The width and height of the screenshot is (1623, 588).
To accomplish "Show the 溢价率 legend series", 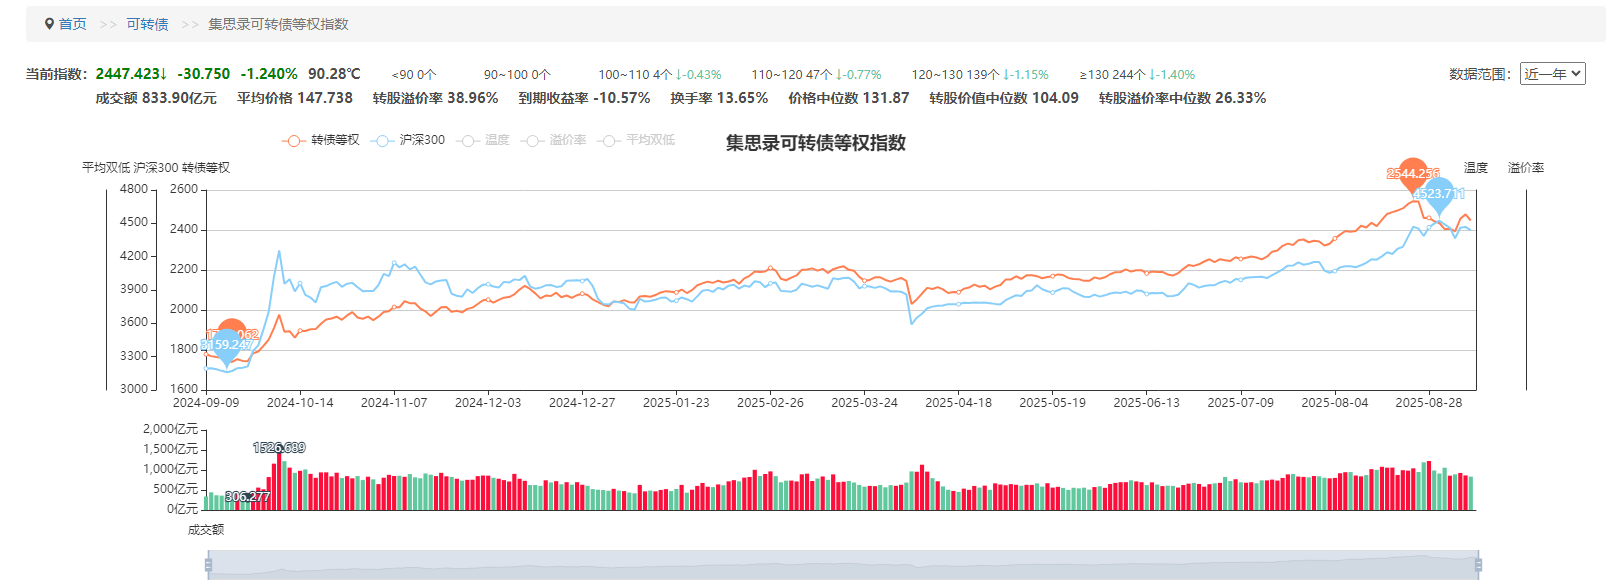I will pyautogui.click(x=554, y=141).
